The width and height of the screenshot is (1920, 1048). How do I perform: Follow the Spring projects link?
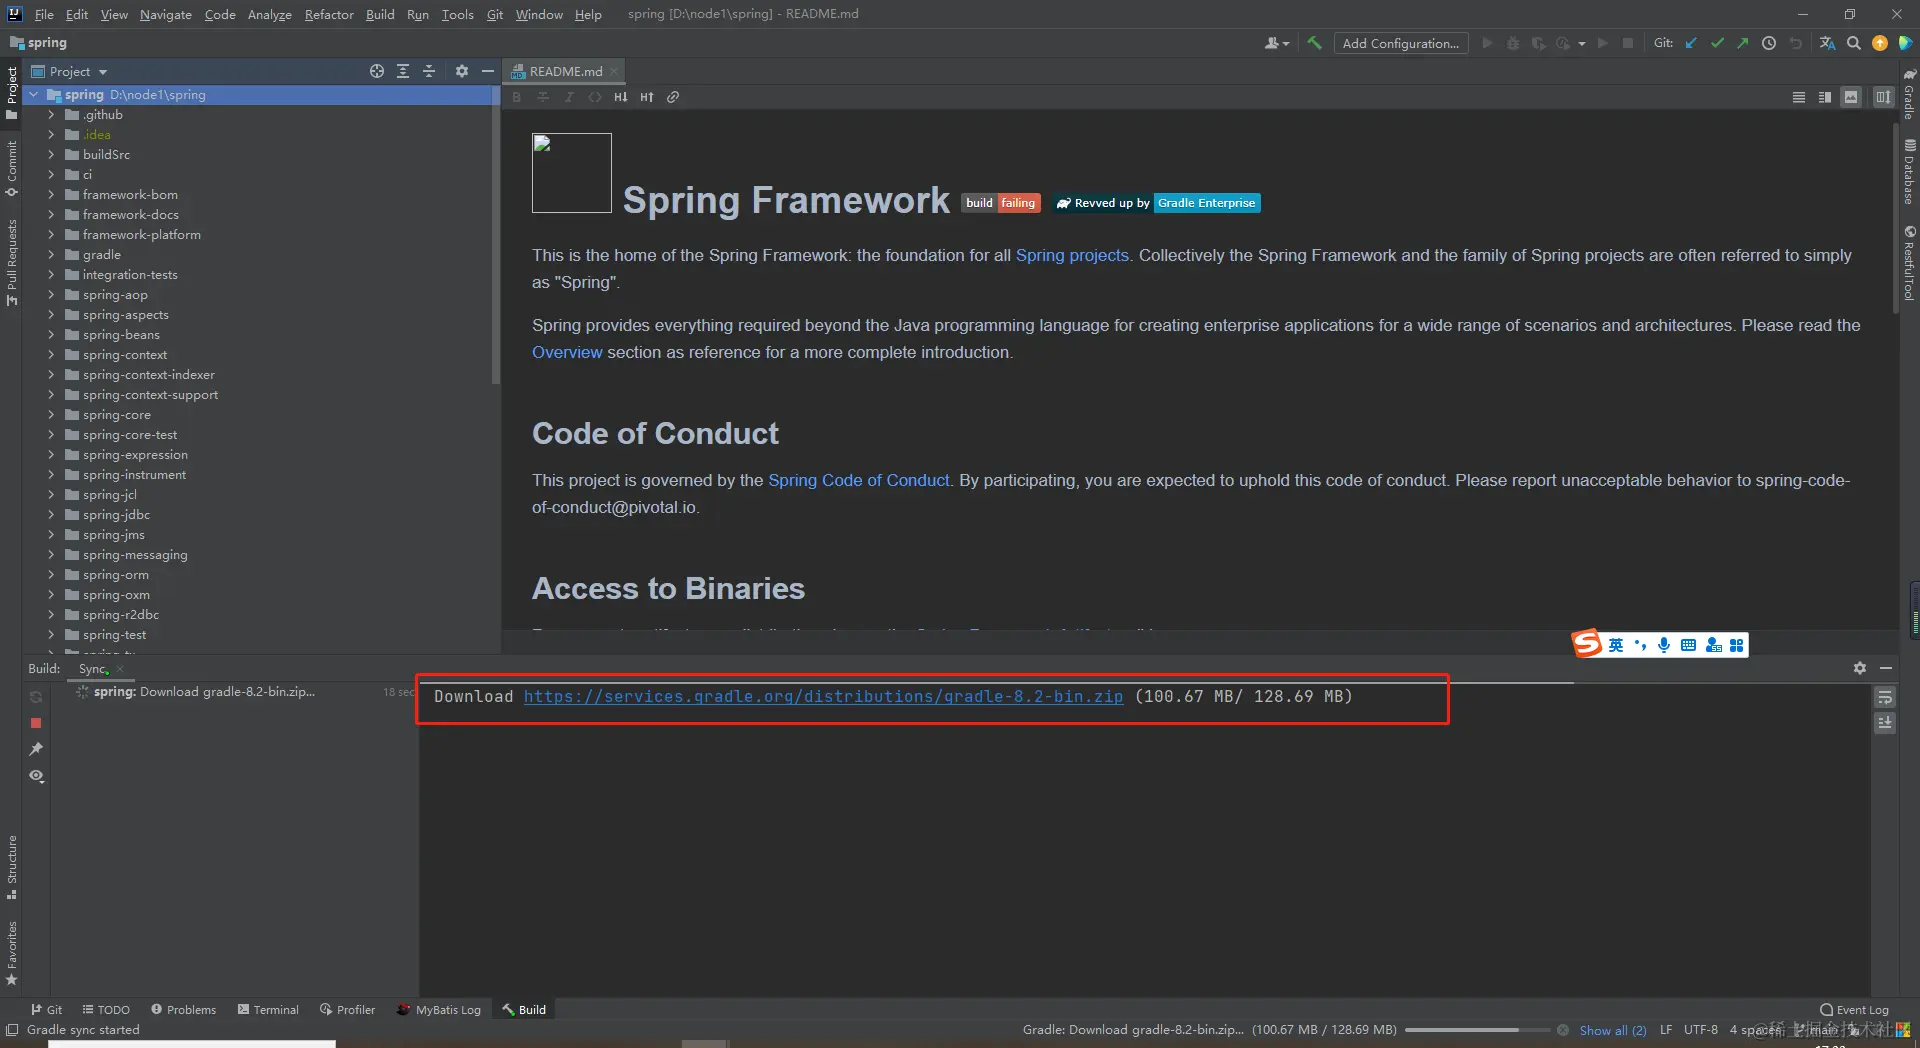click(x=1072, y=255)
